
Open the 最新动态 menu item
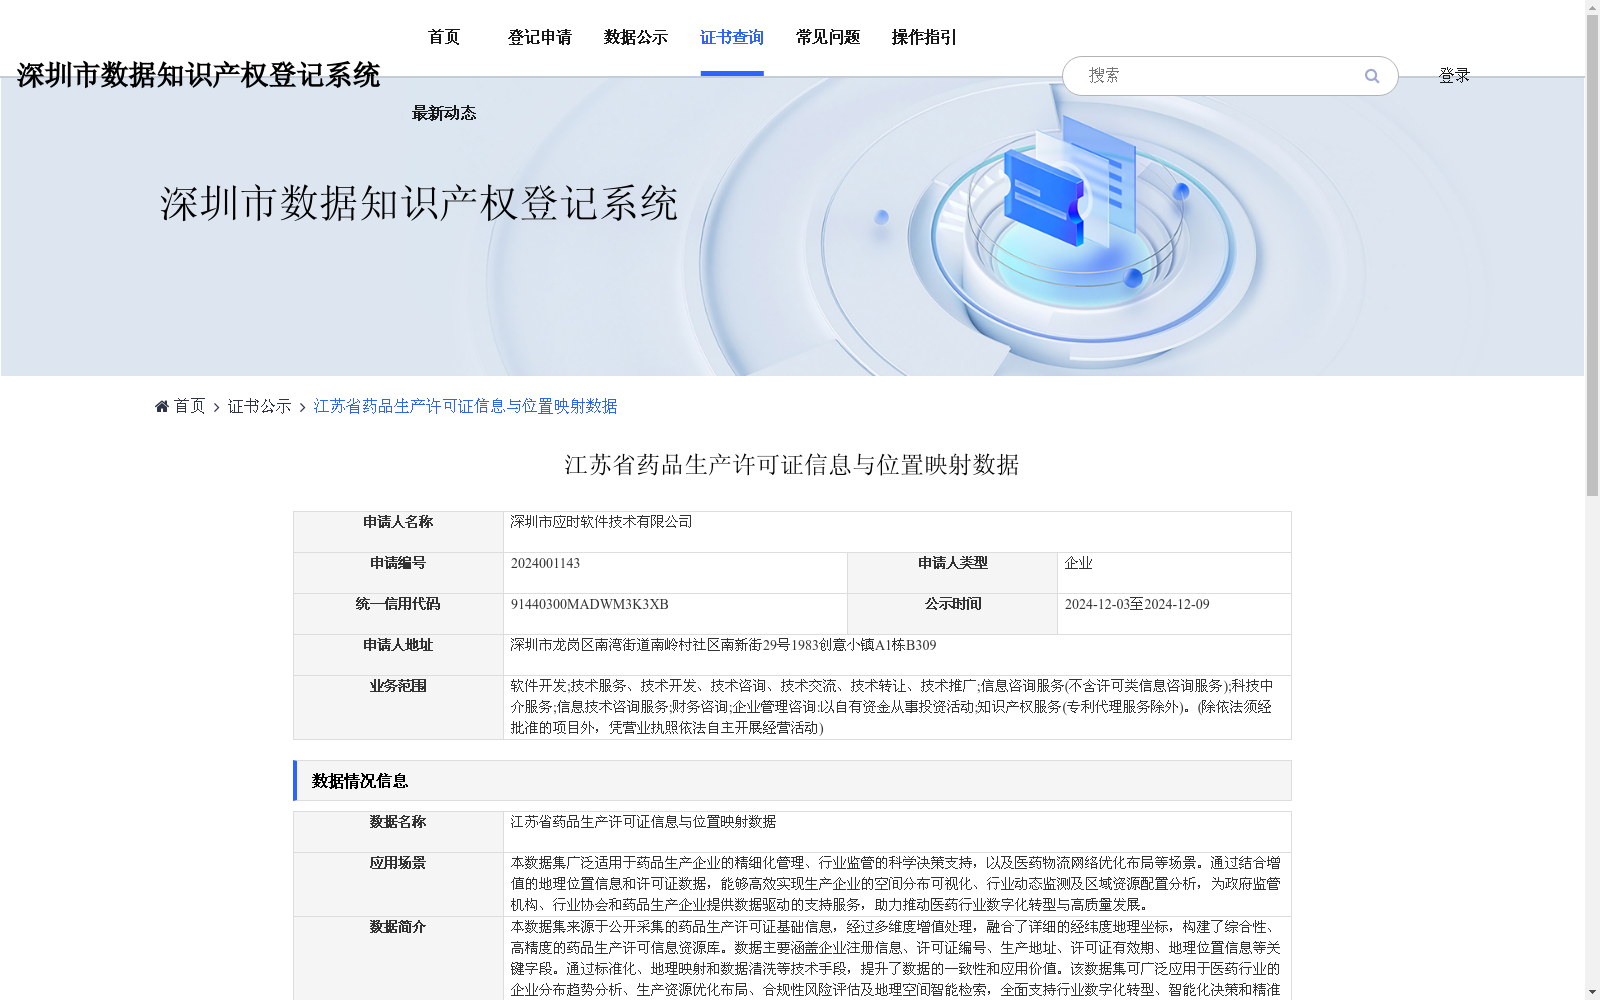444,113
